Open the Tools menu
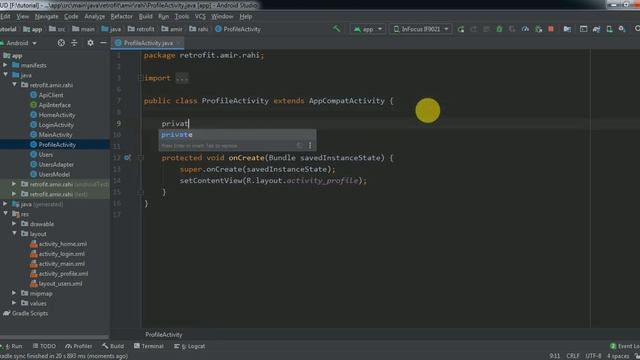This screenshot has height=360, width=640. click(182, 16)
